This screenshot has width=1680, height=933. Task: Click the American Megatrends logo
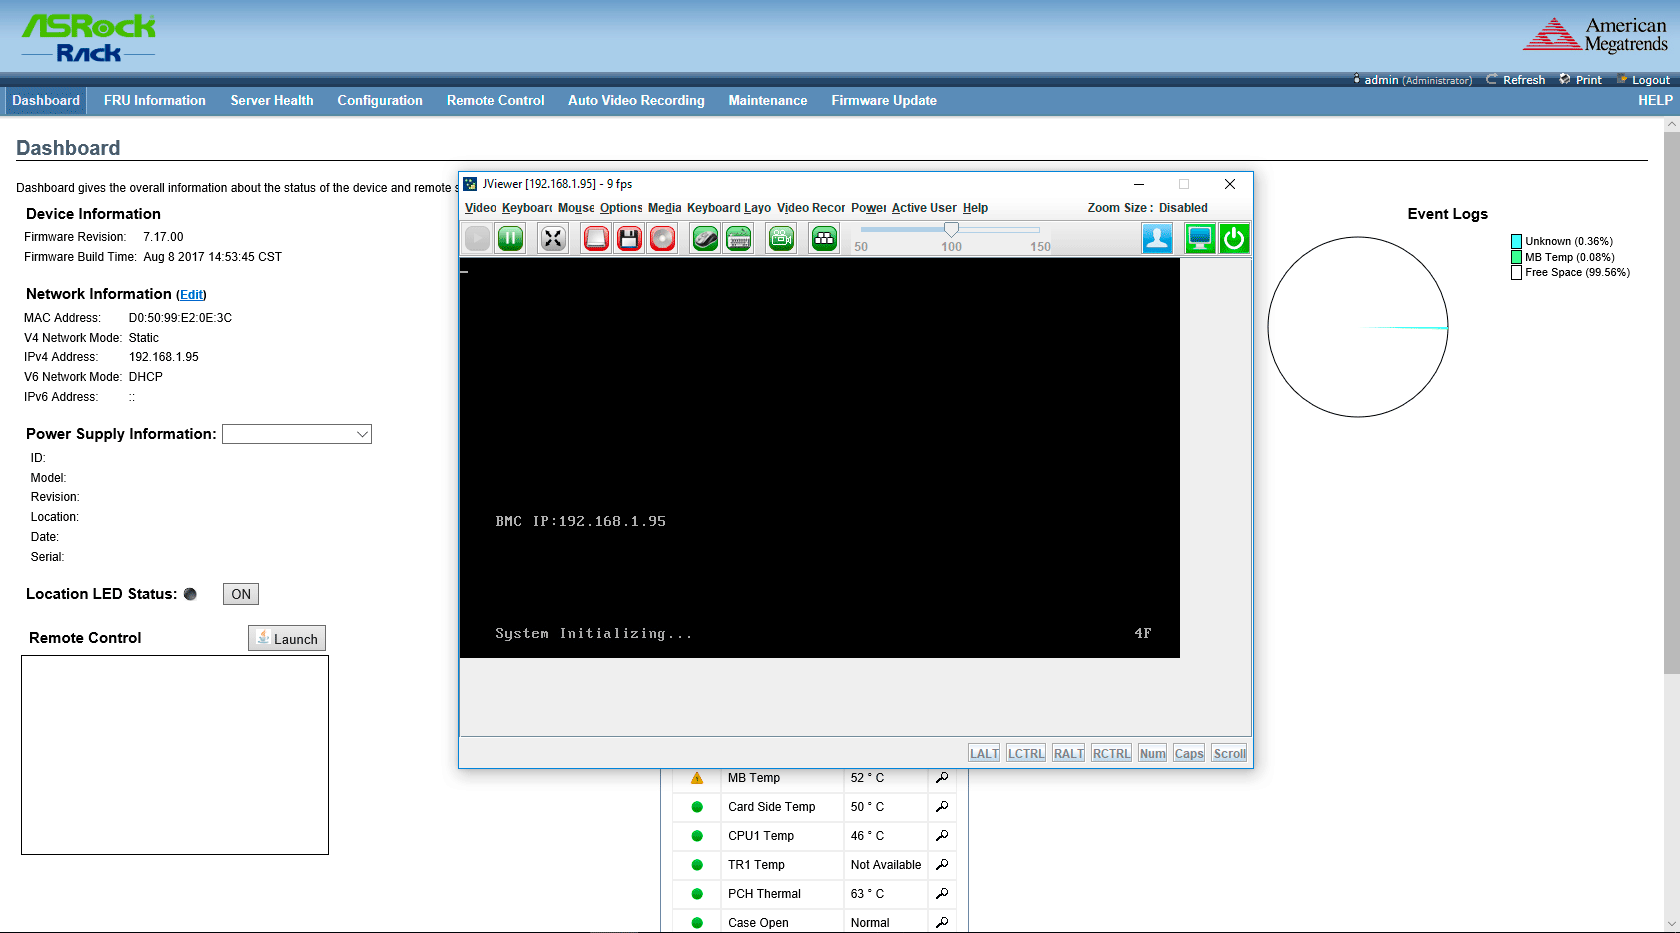coord(1595,34)
